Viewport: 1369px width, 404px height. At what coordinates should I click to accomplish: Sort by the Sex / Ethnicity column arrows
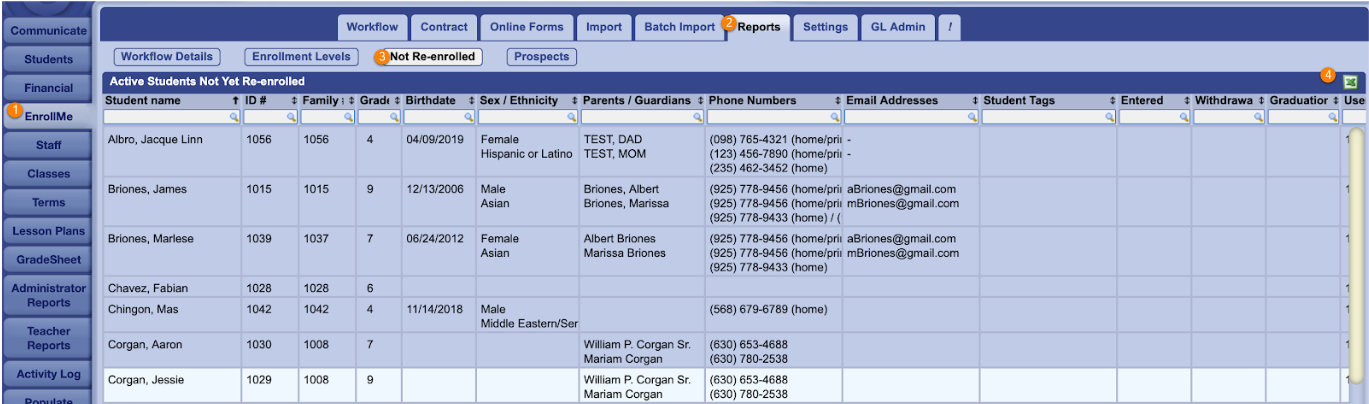(x=574, y=101)
